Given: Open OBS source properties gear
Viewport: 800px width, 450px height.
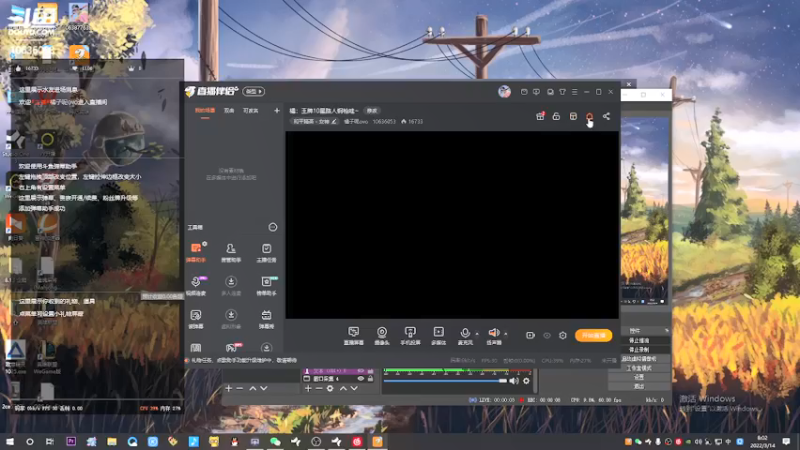Looking at the screenshot, I should click(330, 389).
